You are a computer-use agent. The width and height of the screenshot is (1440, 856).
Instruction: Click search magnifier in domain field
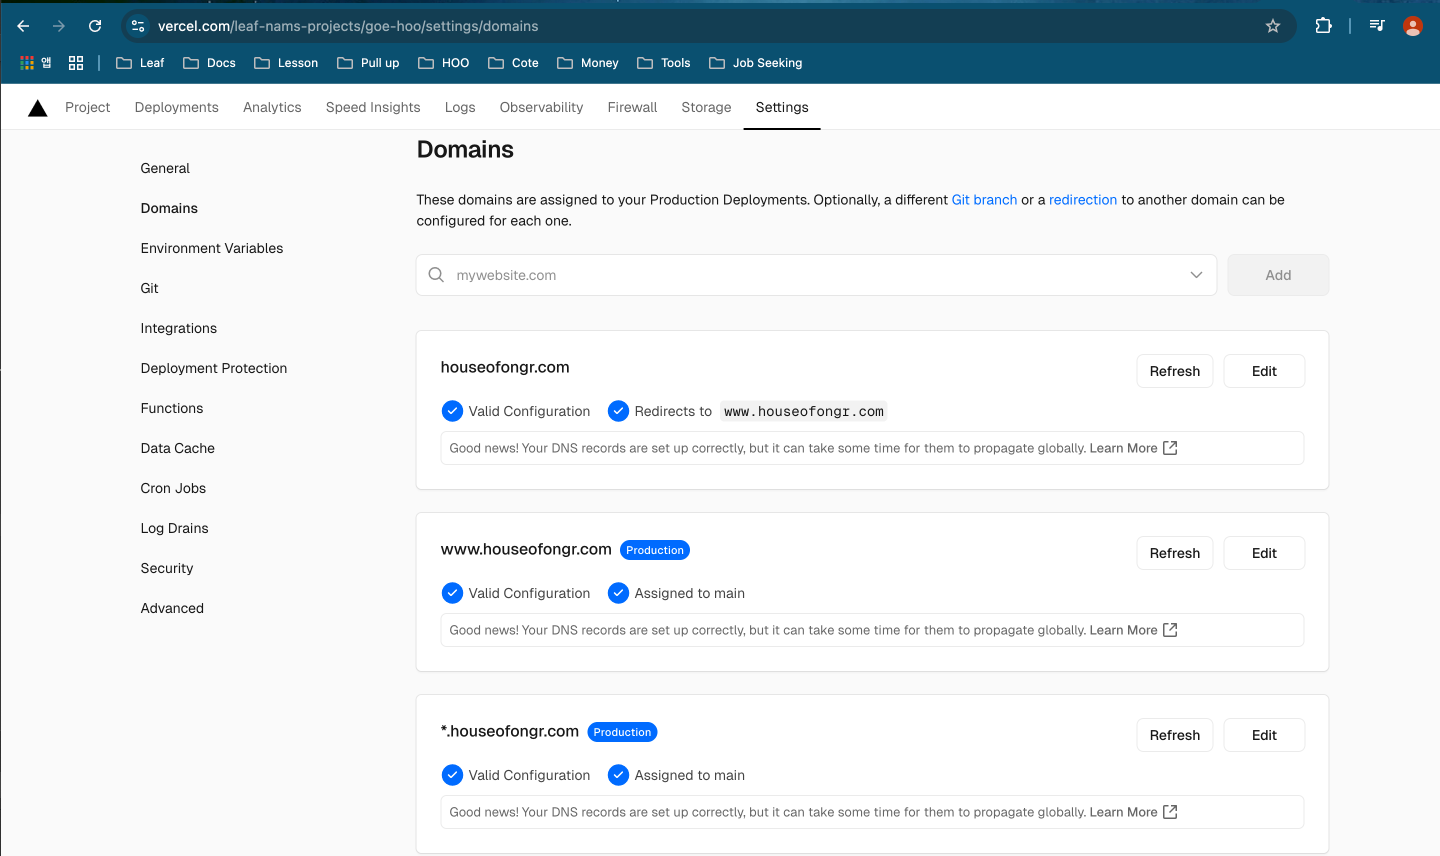pos(436,275)
